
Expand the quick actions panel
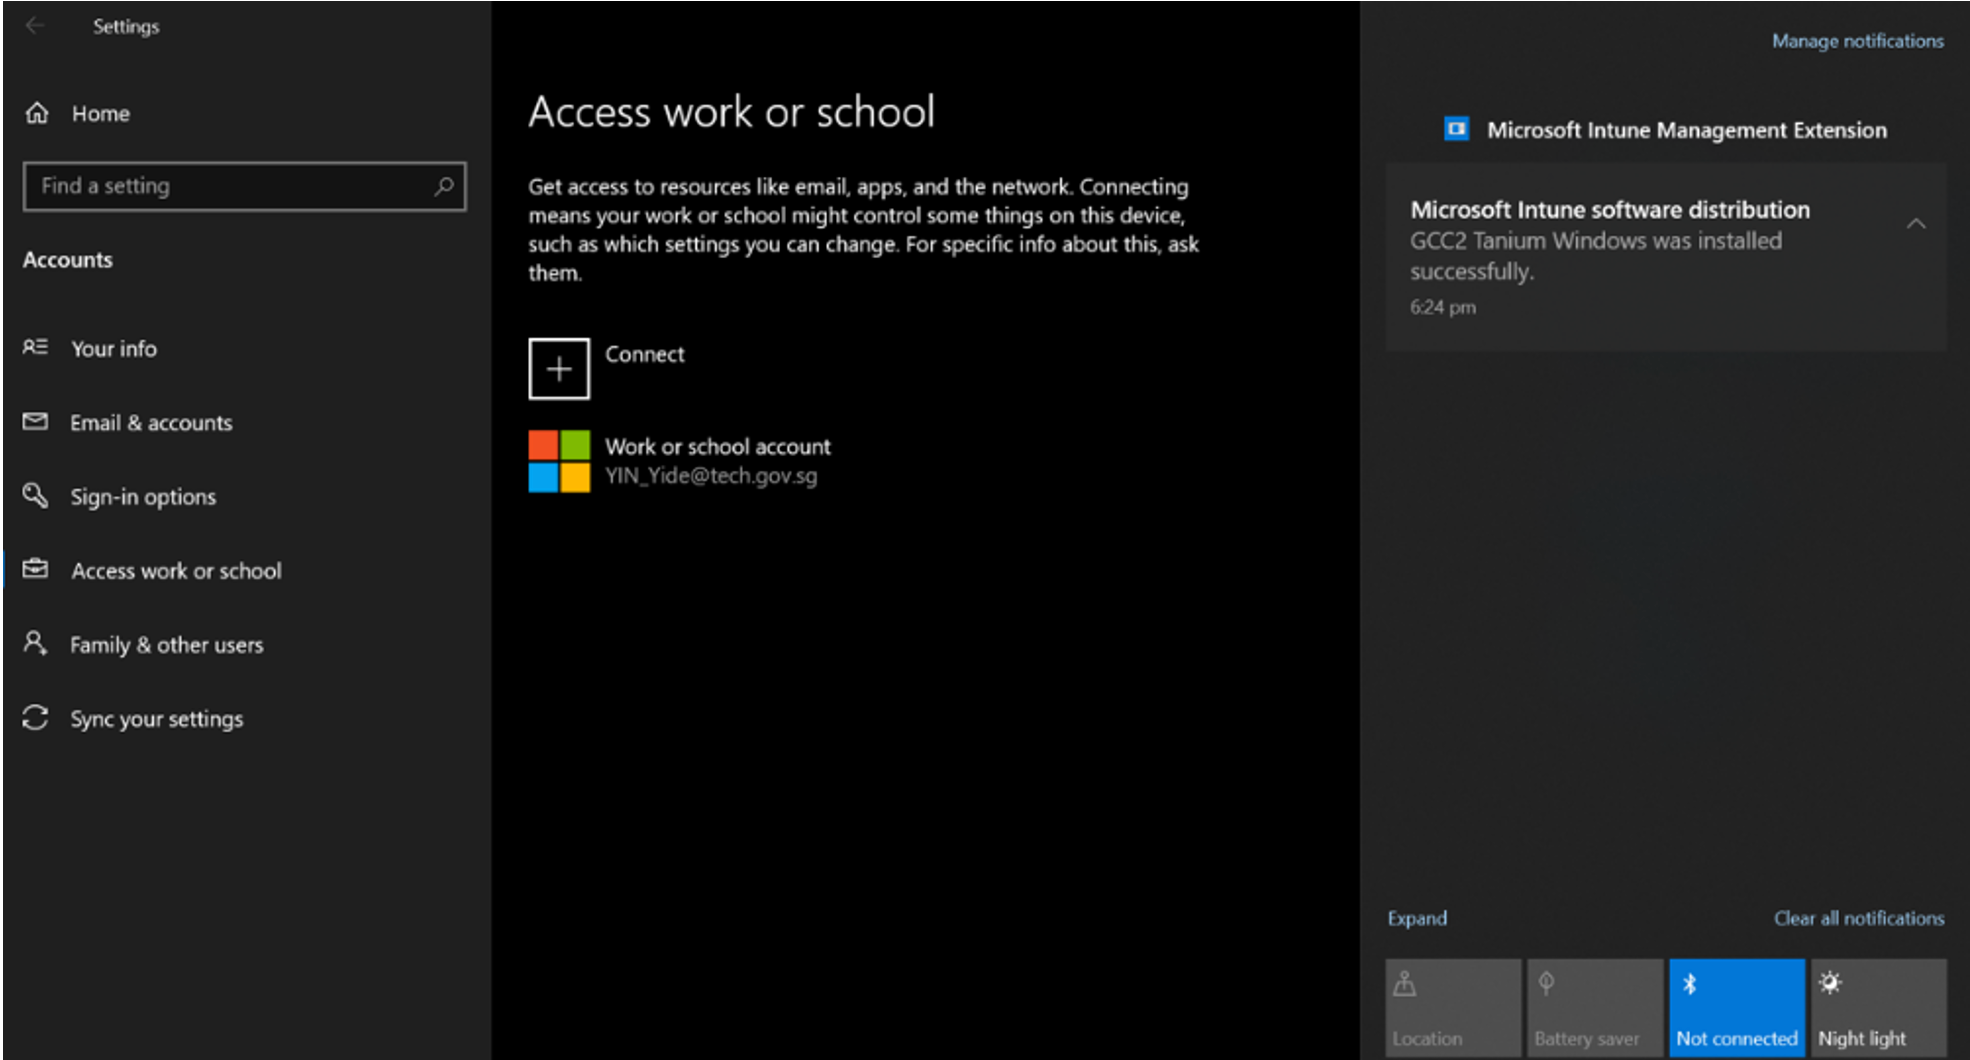1416,918
